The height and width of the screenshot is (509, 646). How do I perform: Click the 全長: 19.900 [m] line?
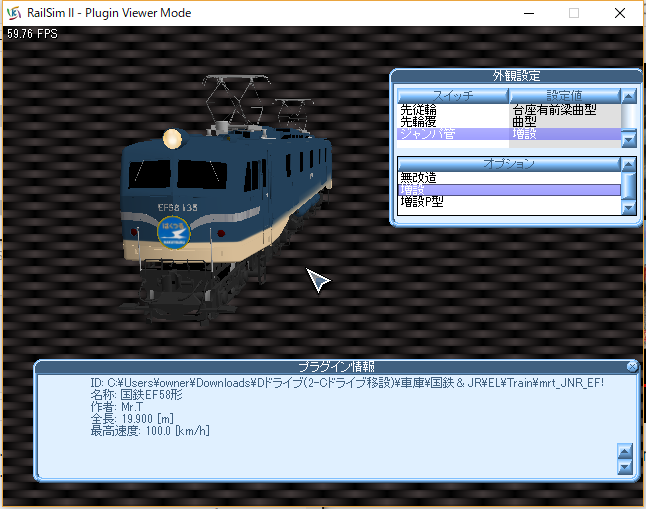132,419
